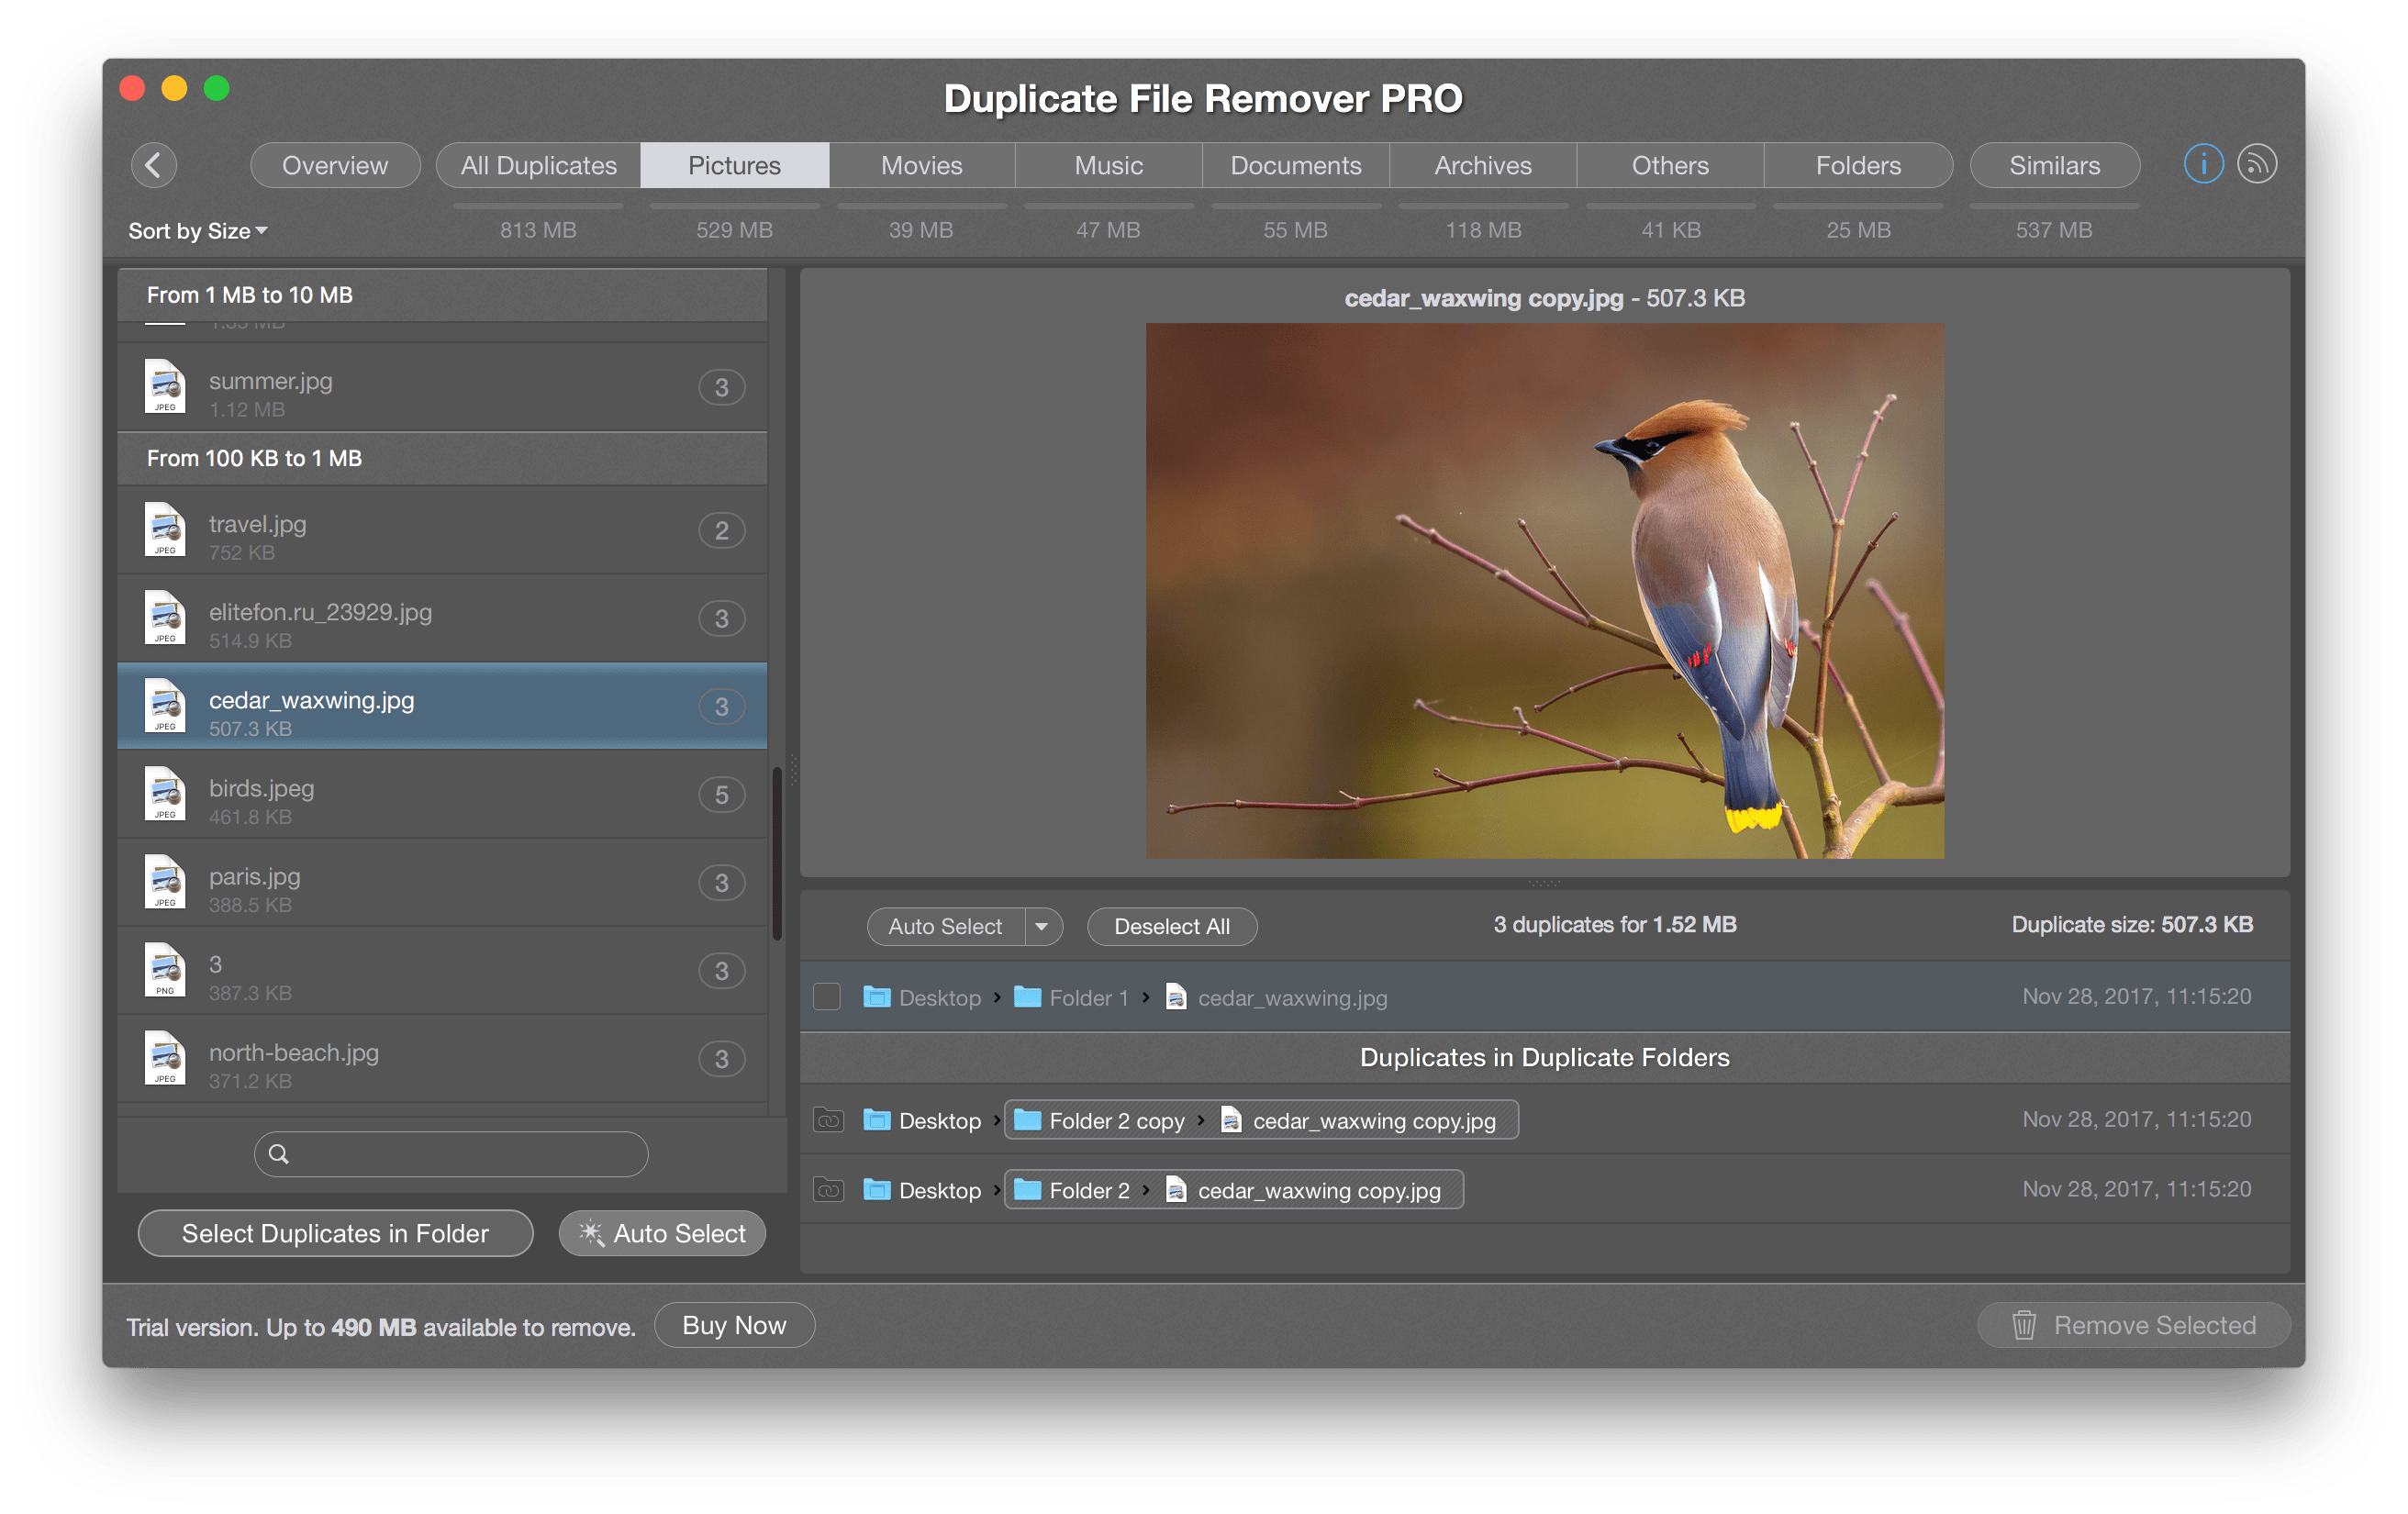Click the file icon before cedar_waxwing.jpg in path
Screen dimensions: 2408x1514
tap(1176, 997)
